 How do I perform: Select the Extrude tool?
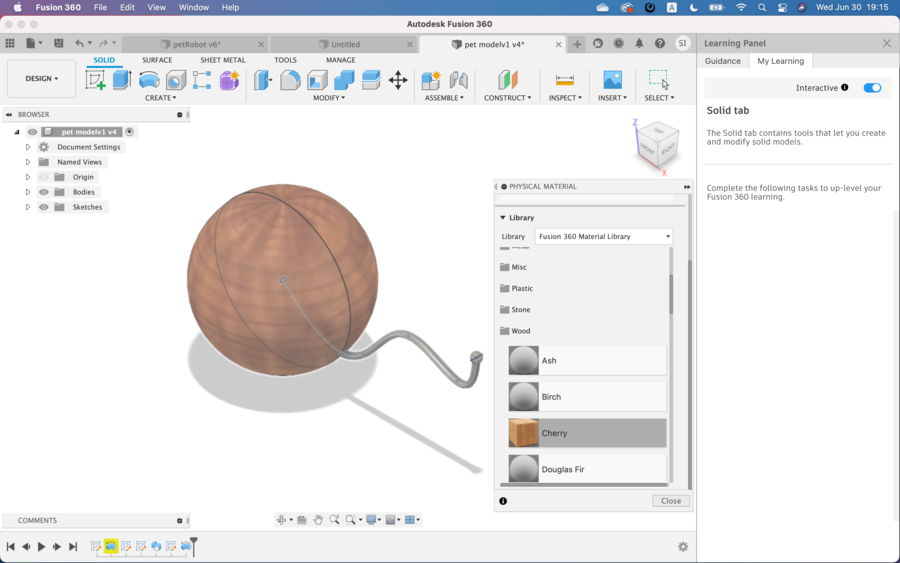click(x=122, y=80)
